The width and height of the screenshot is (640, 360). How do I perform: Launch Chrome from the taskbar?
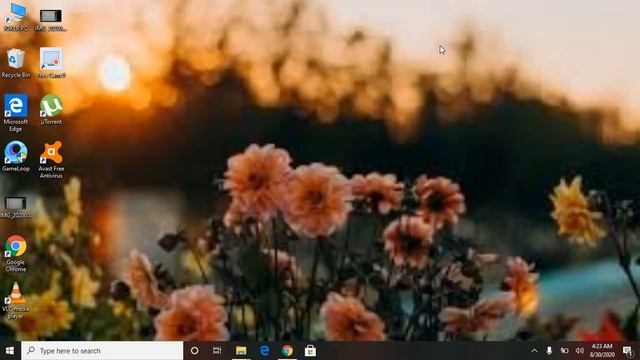coord(287,351)
